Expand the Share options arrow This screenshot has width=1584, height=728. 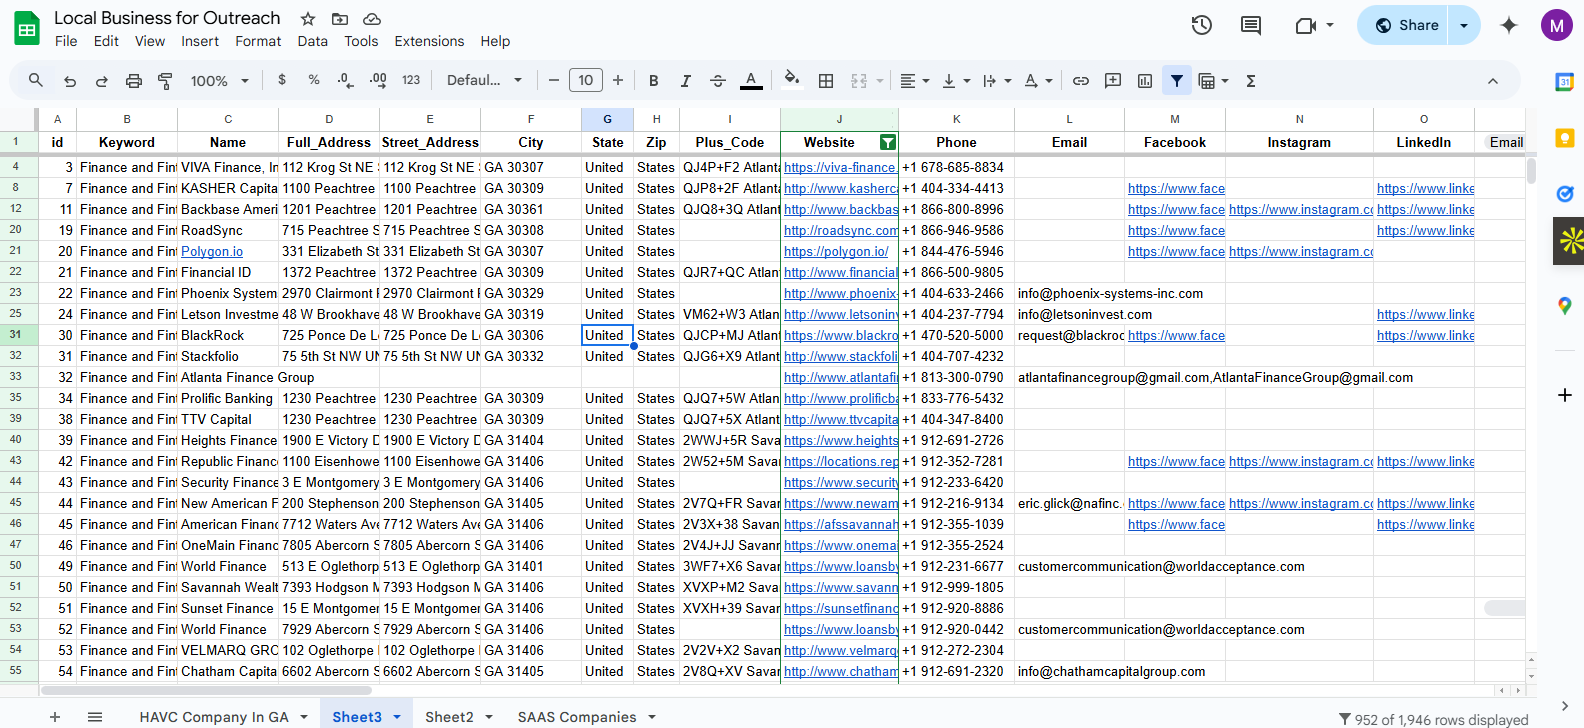click(1464, 25)
